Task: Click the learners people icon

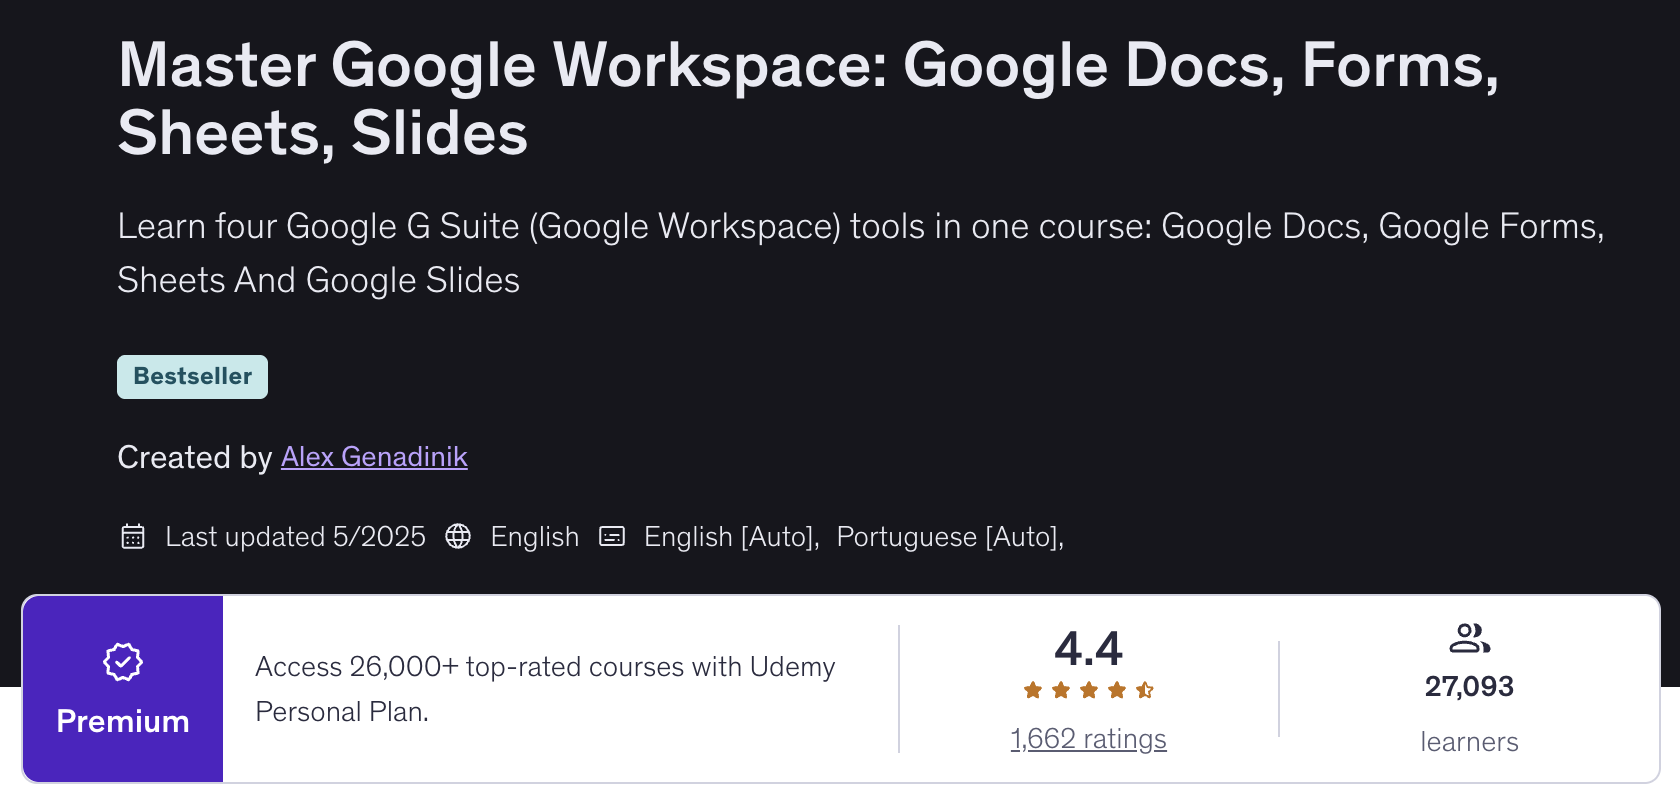Action: (1469, 638)
